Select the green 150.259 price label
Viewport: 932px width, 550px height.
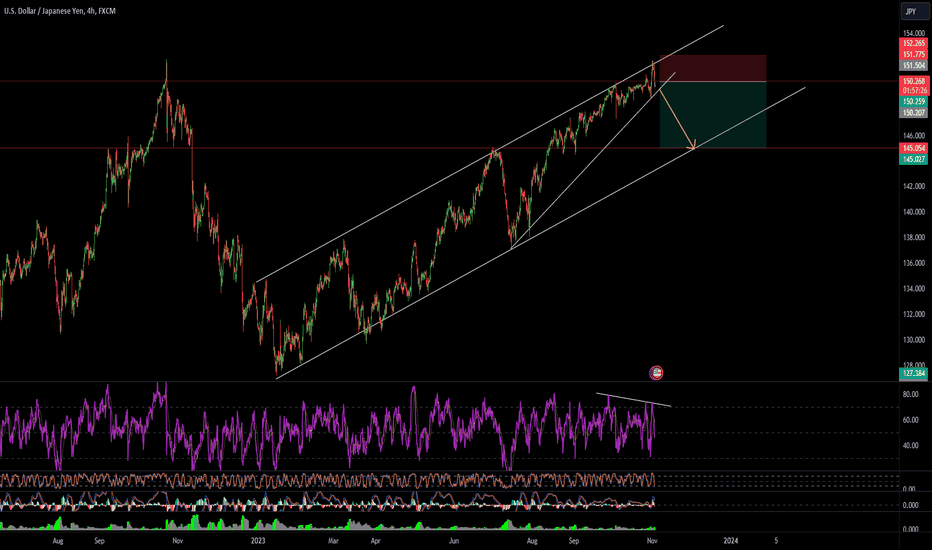[914, 102]
